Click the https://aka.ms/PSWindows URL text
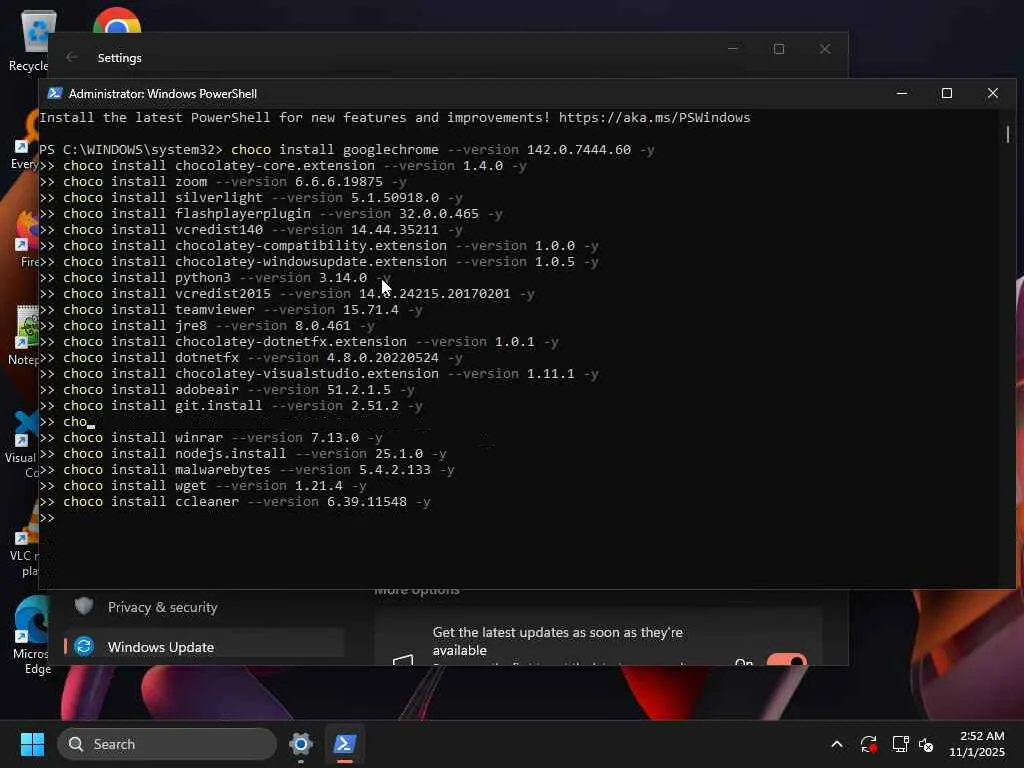1024x768 pixels. [654, 118]
